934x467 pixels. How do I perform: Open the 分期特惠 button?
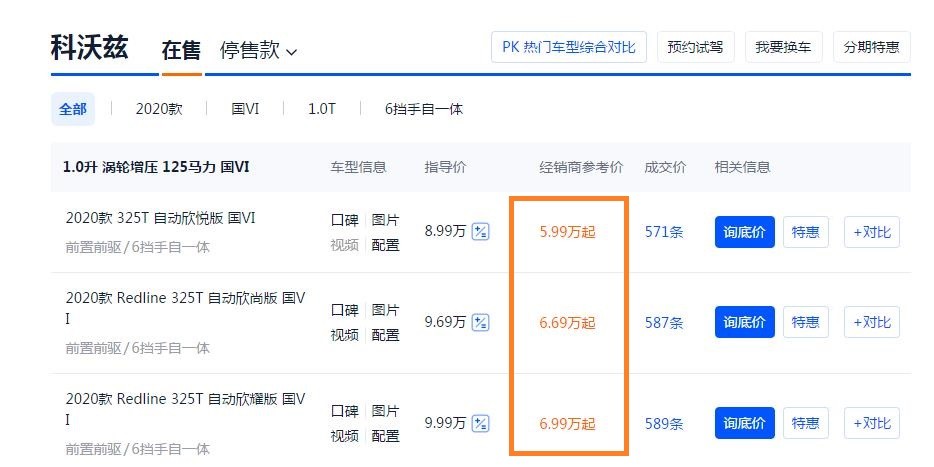coord(871,47)
